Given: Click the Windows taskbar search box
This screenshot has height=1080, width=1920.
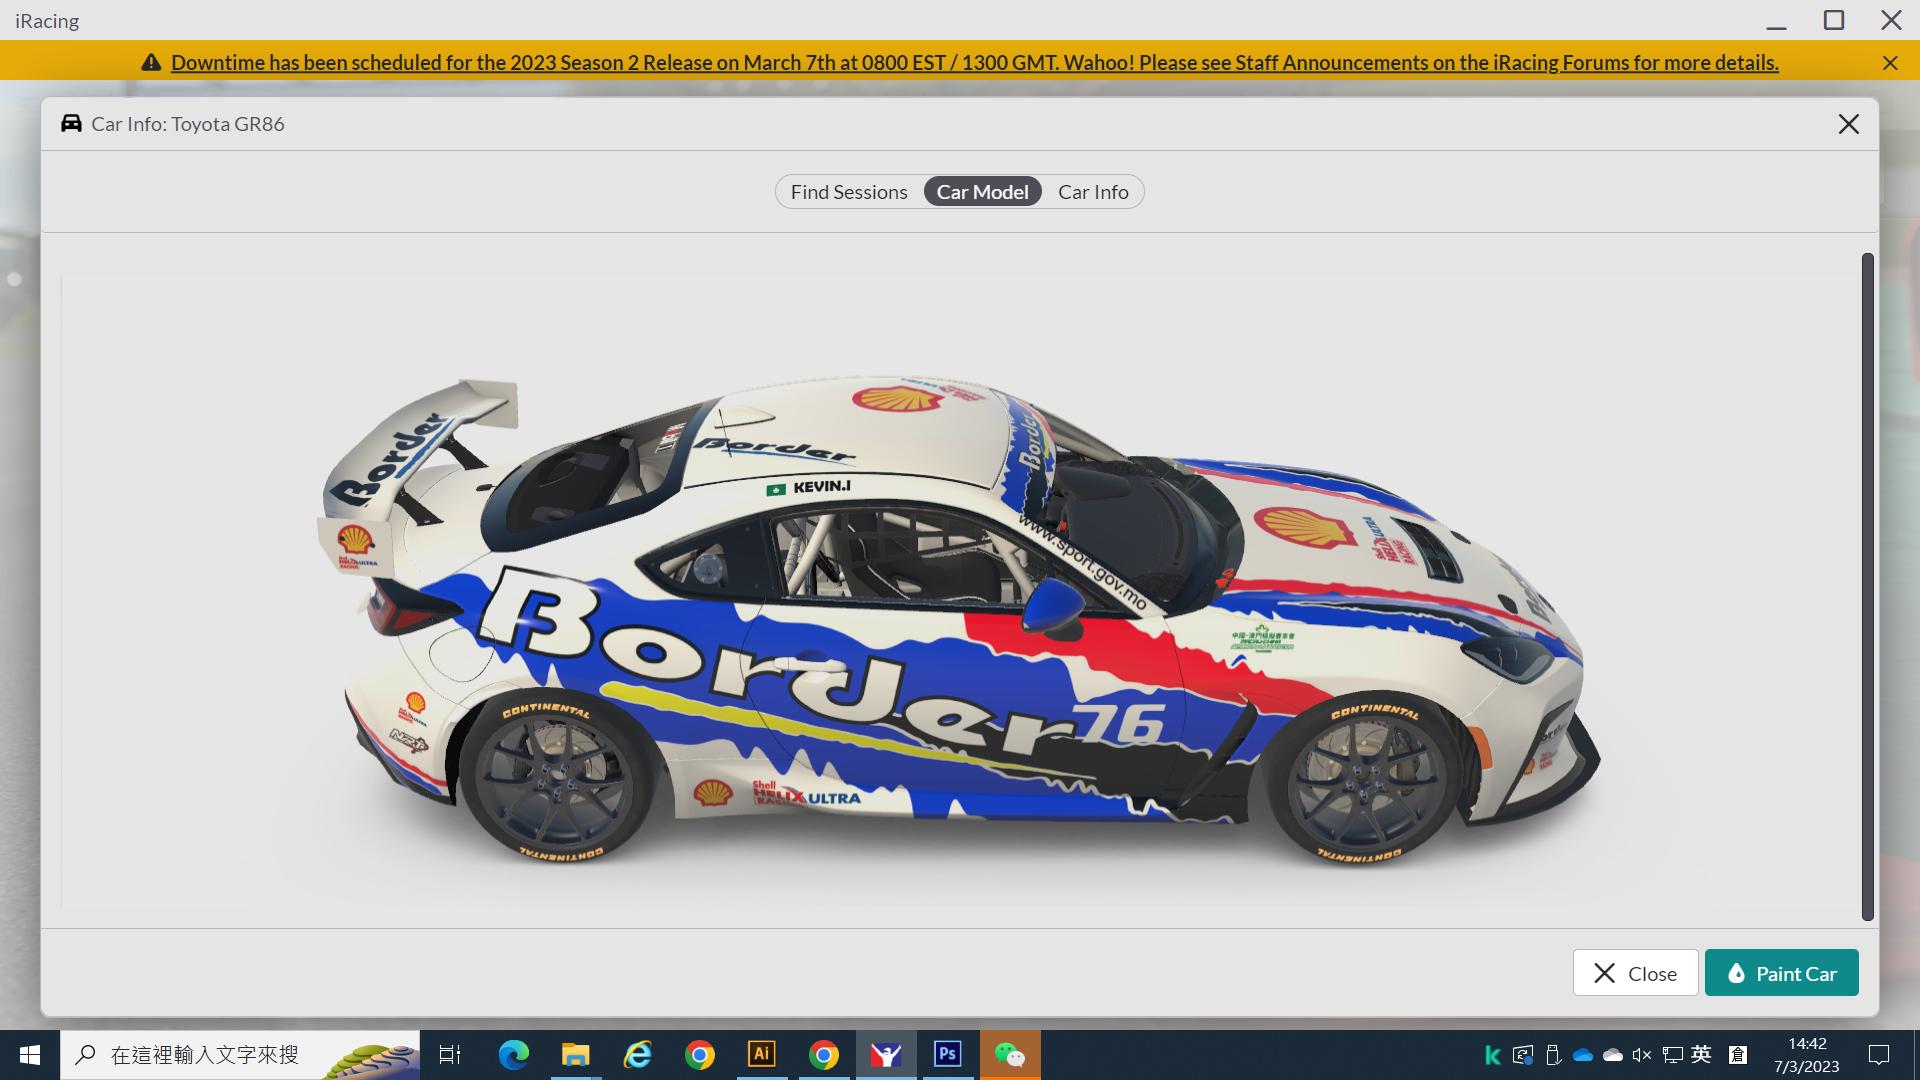Looking at the screenshot, I should click(x=220, y=1054).
